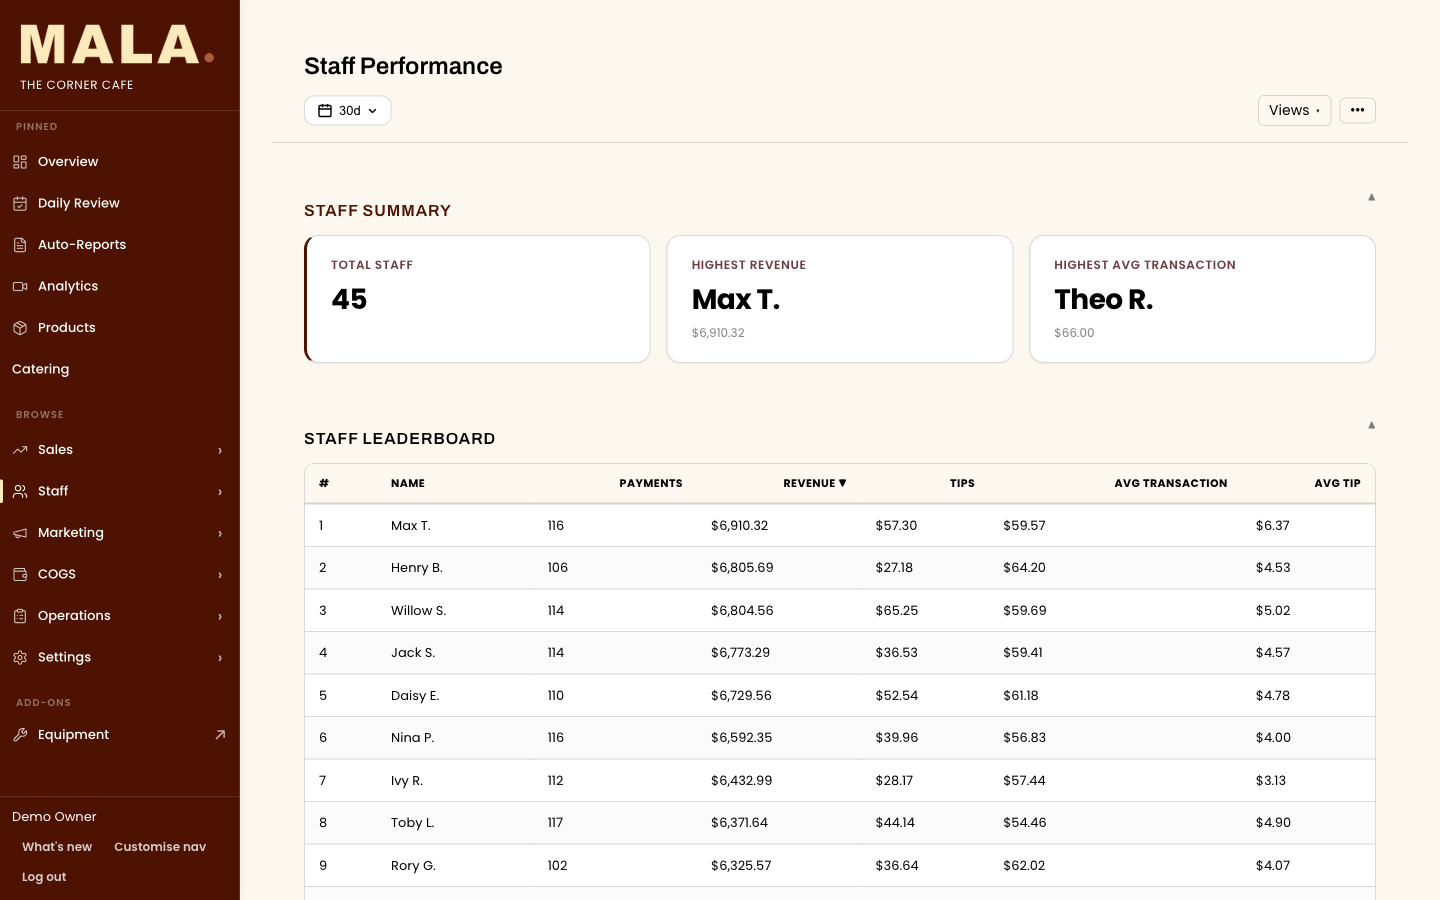Expand the Operations submenu chevron

[x=220, y=616]
